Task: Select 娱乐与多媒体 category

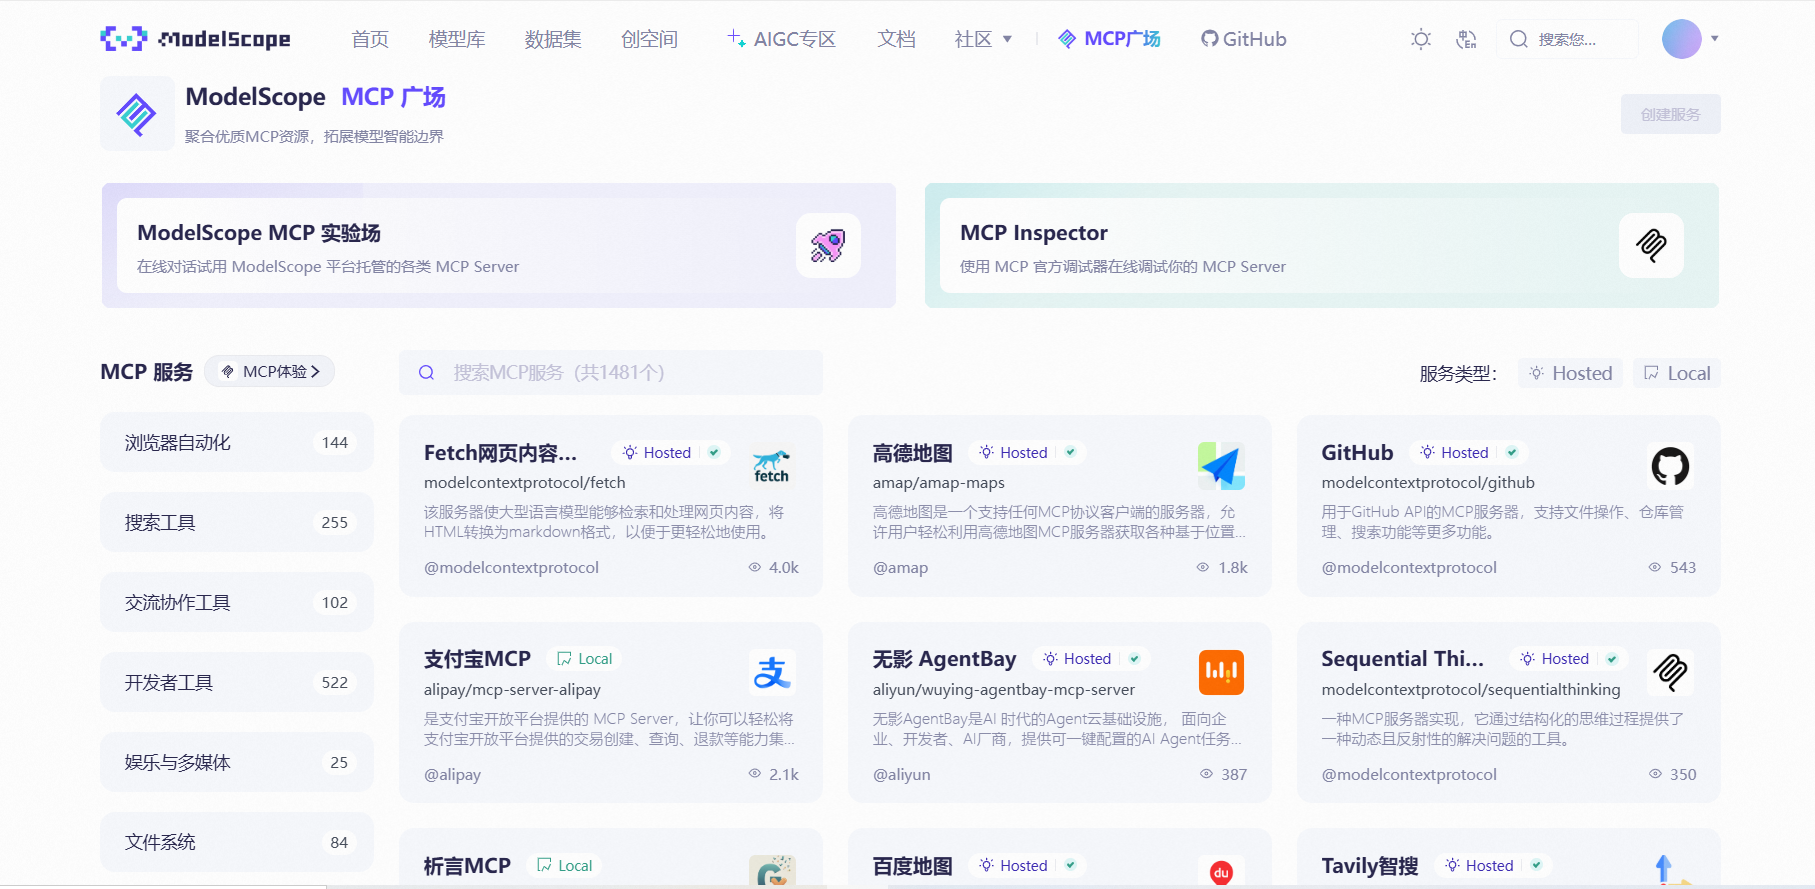Action: click(237, 762)
